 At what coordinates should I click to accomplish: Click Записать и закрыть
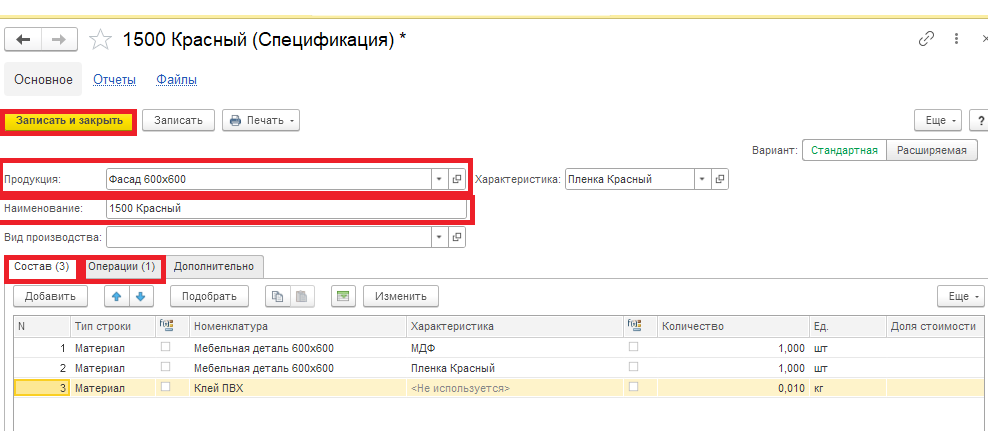(69, 120)
